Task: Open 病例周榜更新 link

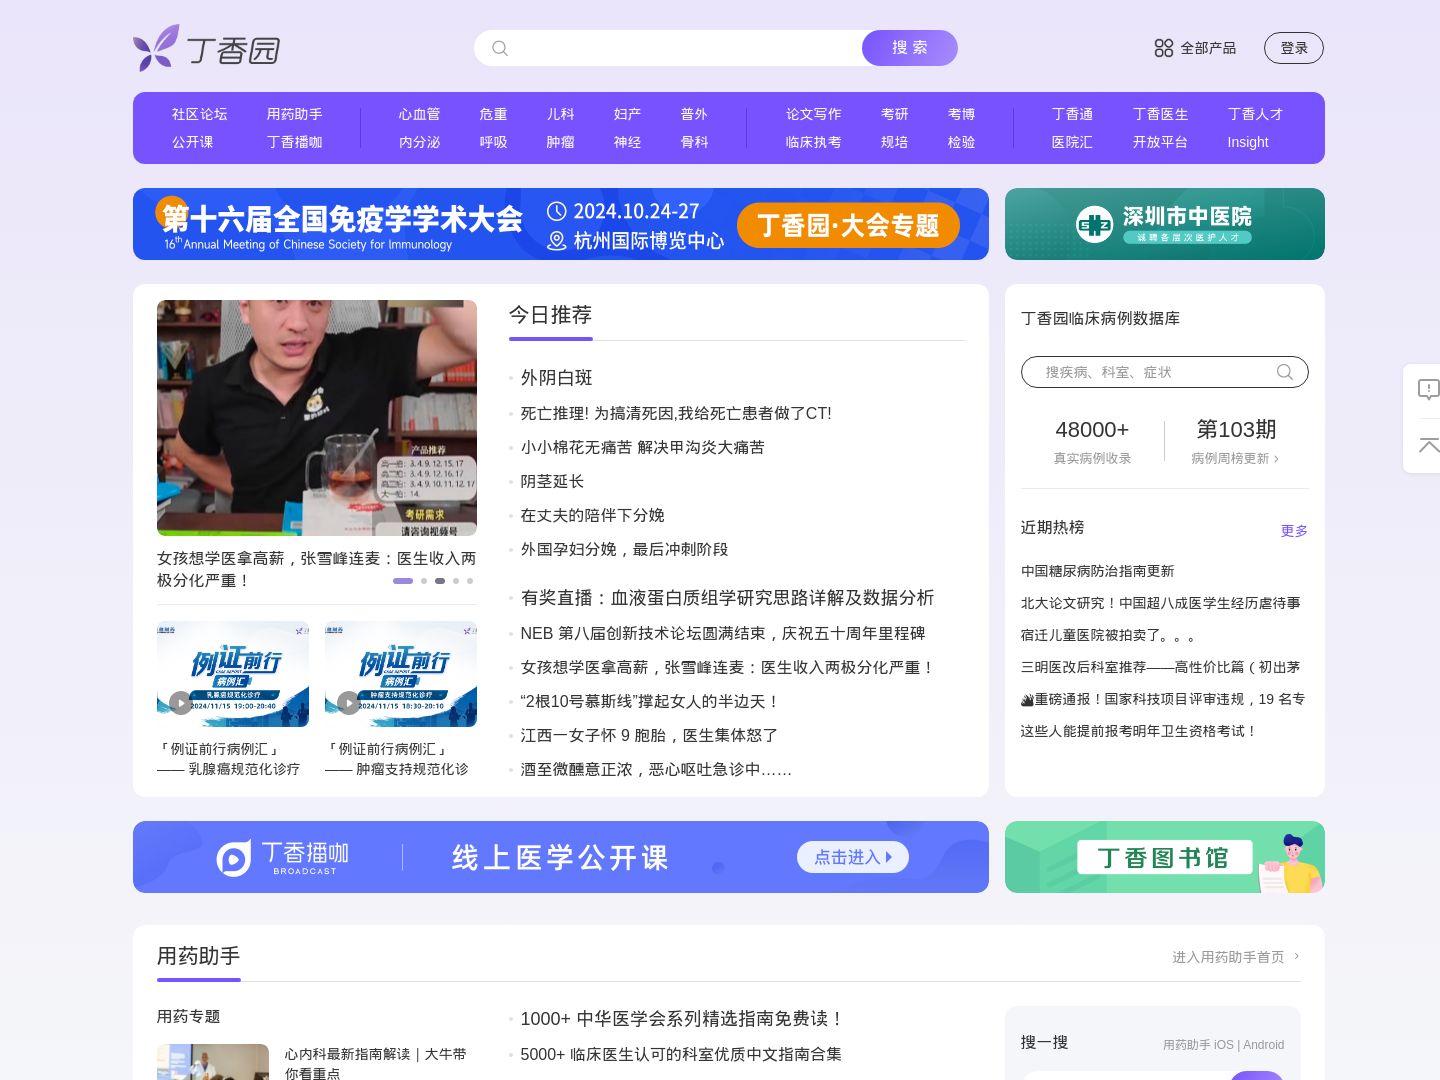Action: pos(1235,458)
